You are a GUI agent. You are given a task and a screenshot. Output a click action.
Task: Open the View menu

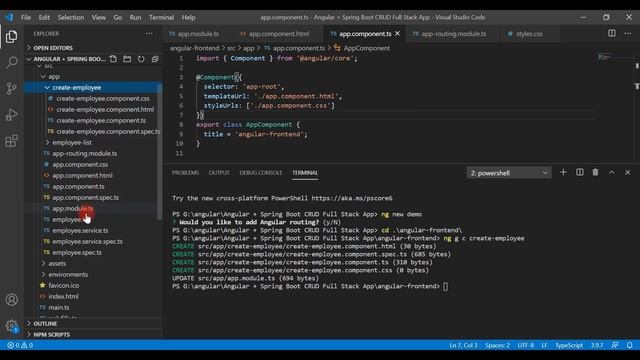[x=98, y=18]
